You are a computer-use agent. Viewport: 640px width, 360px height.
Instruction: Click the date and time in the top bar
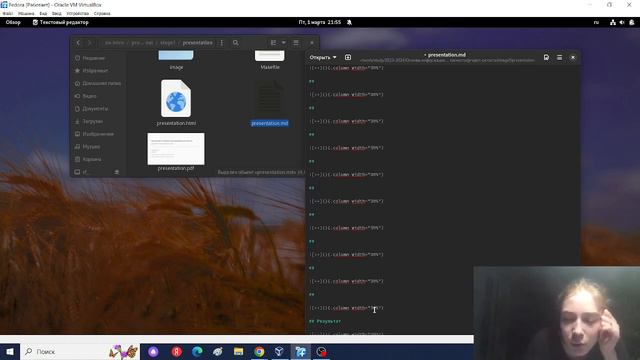[320, 22]
